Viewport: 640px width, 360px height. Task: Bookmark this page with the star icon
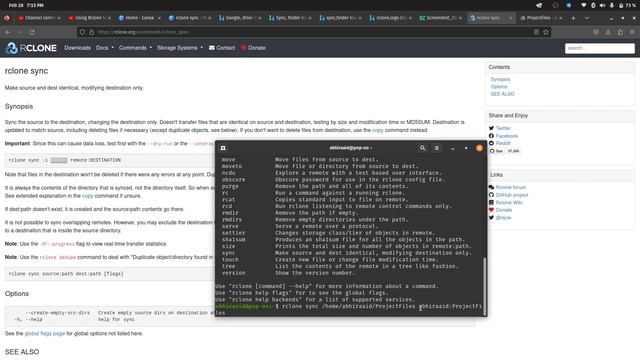click(x=546, y=32)
